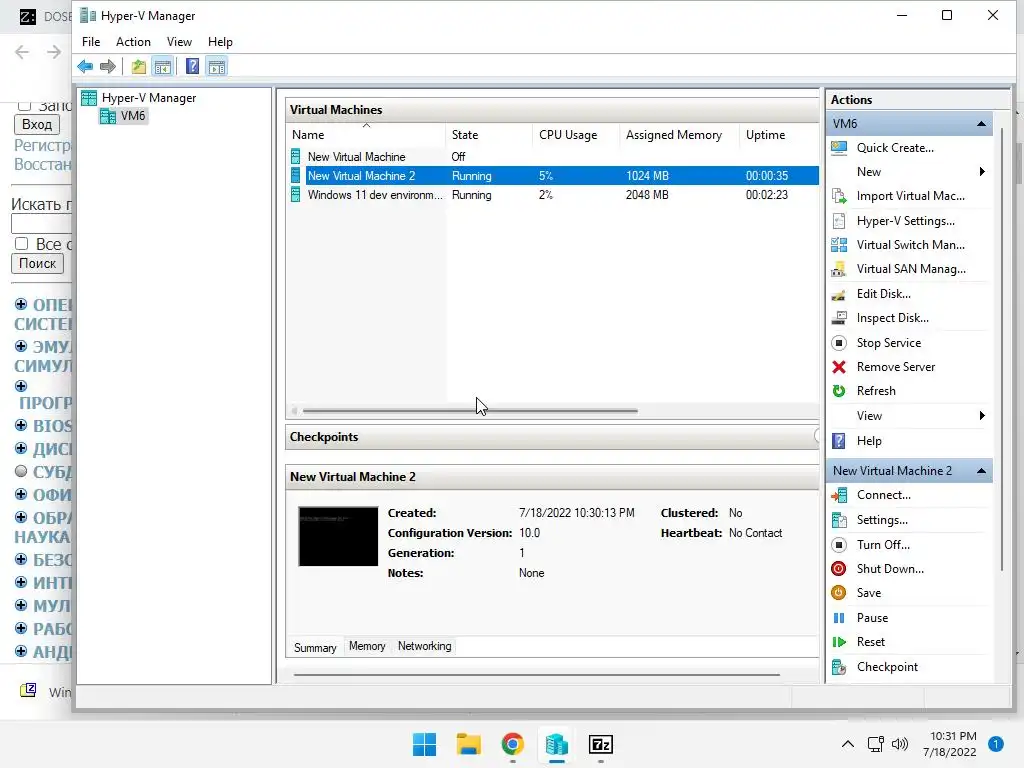Screen dimensions: 1024x768
Task: Click the Back arrow in Hyper-V toolbar
Action: pyautogui.click(x=85, y=66)
